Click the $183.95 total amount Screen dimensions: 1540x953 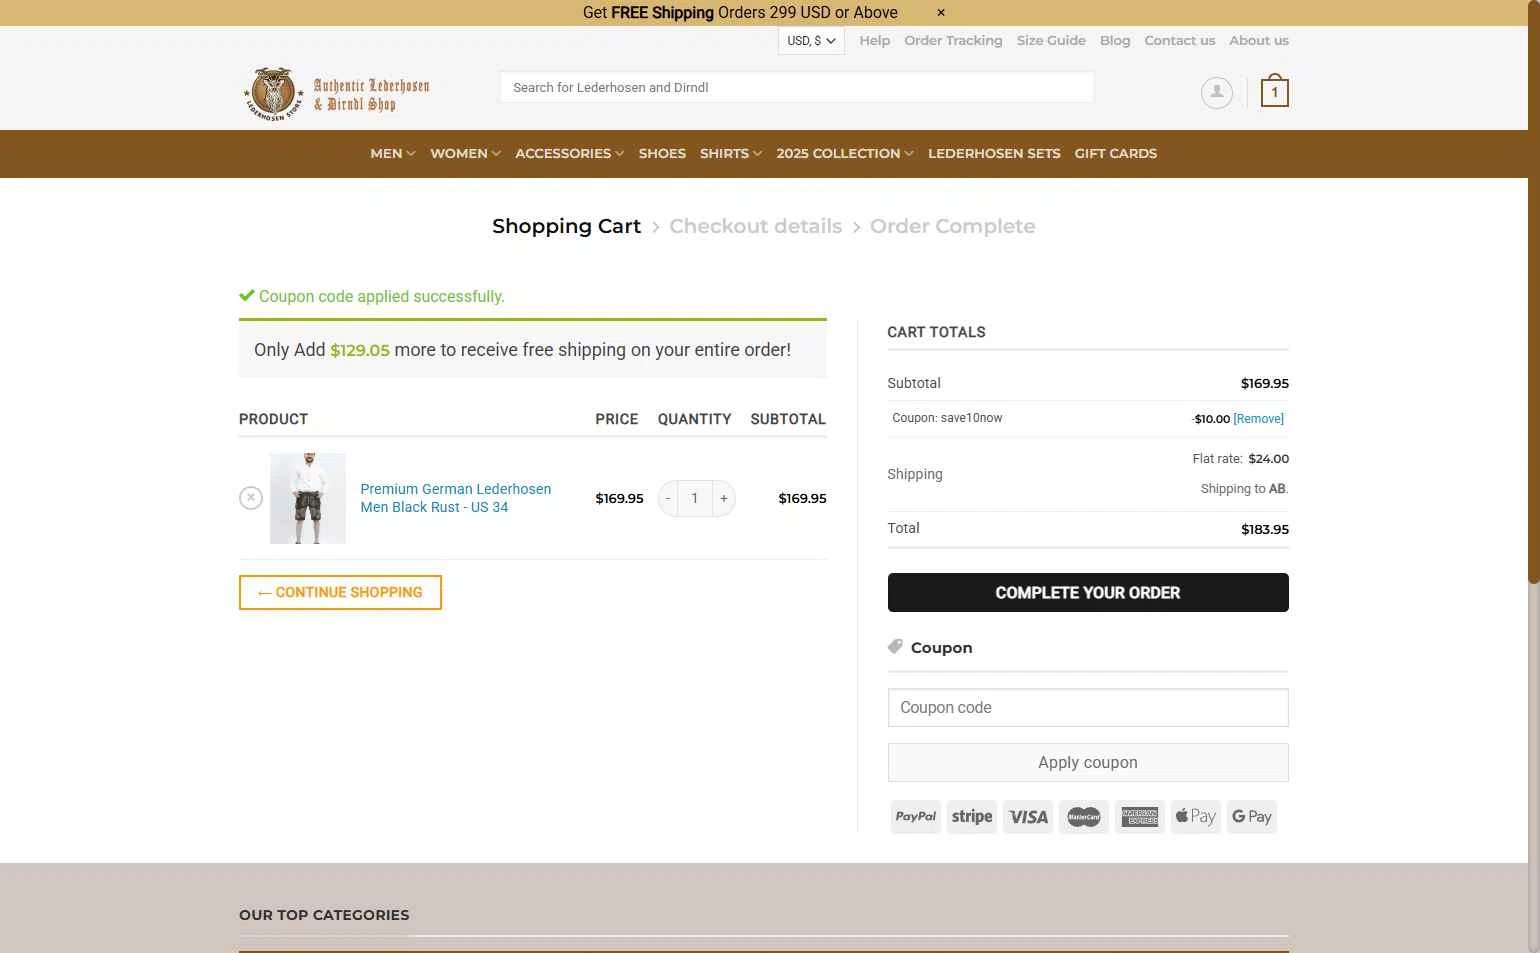1265,529
